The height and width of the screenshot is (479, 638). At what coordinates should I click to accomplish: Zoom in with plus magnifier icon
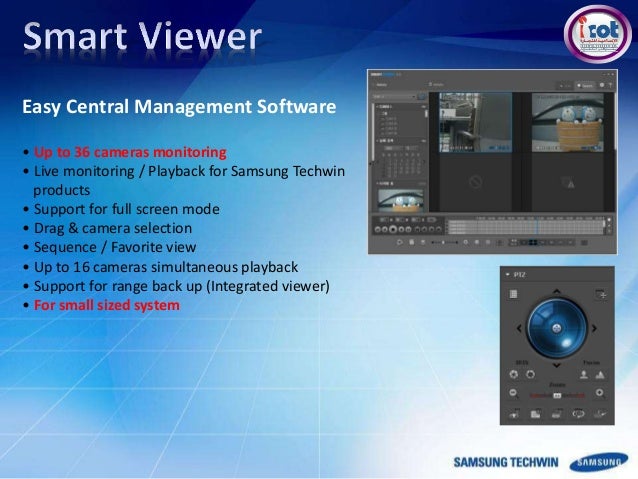[599, 393]
